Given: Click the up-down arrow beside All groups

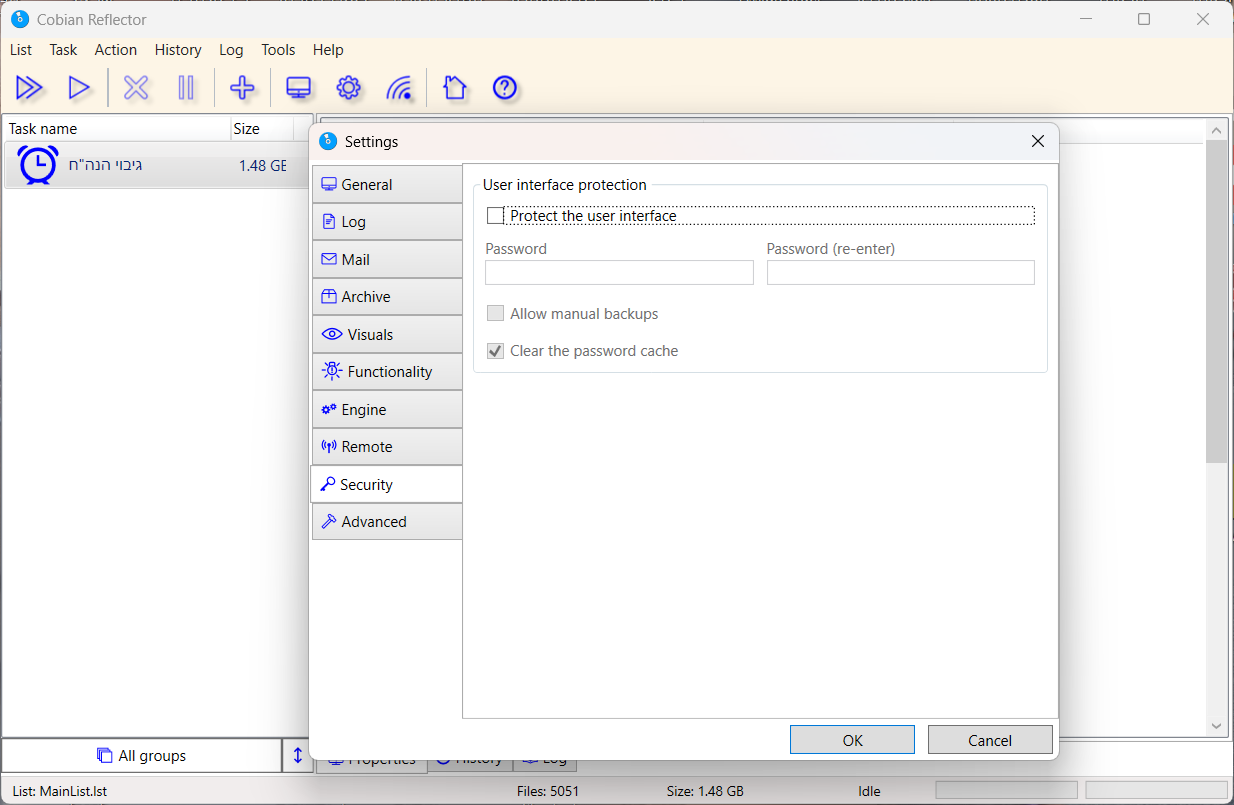Looking at the screenshot, I should point(297,756).
